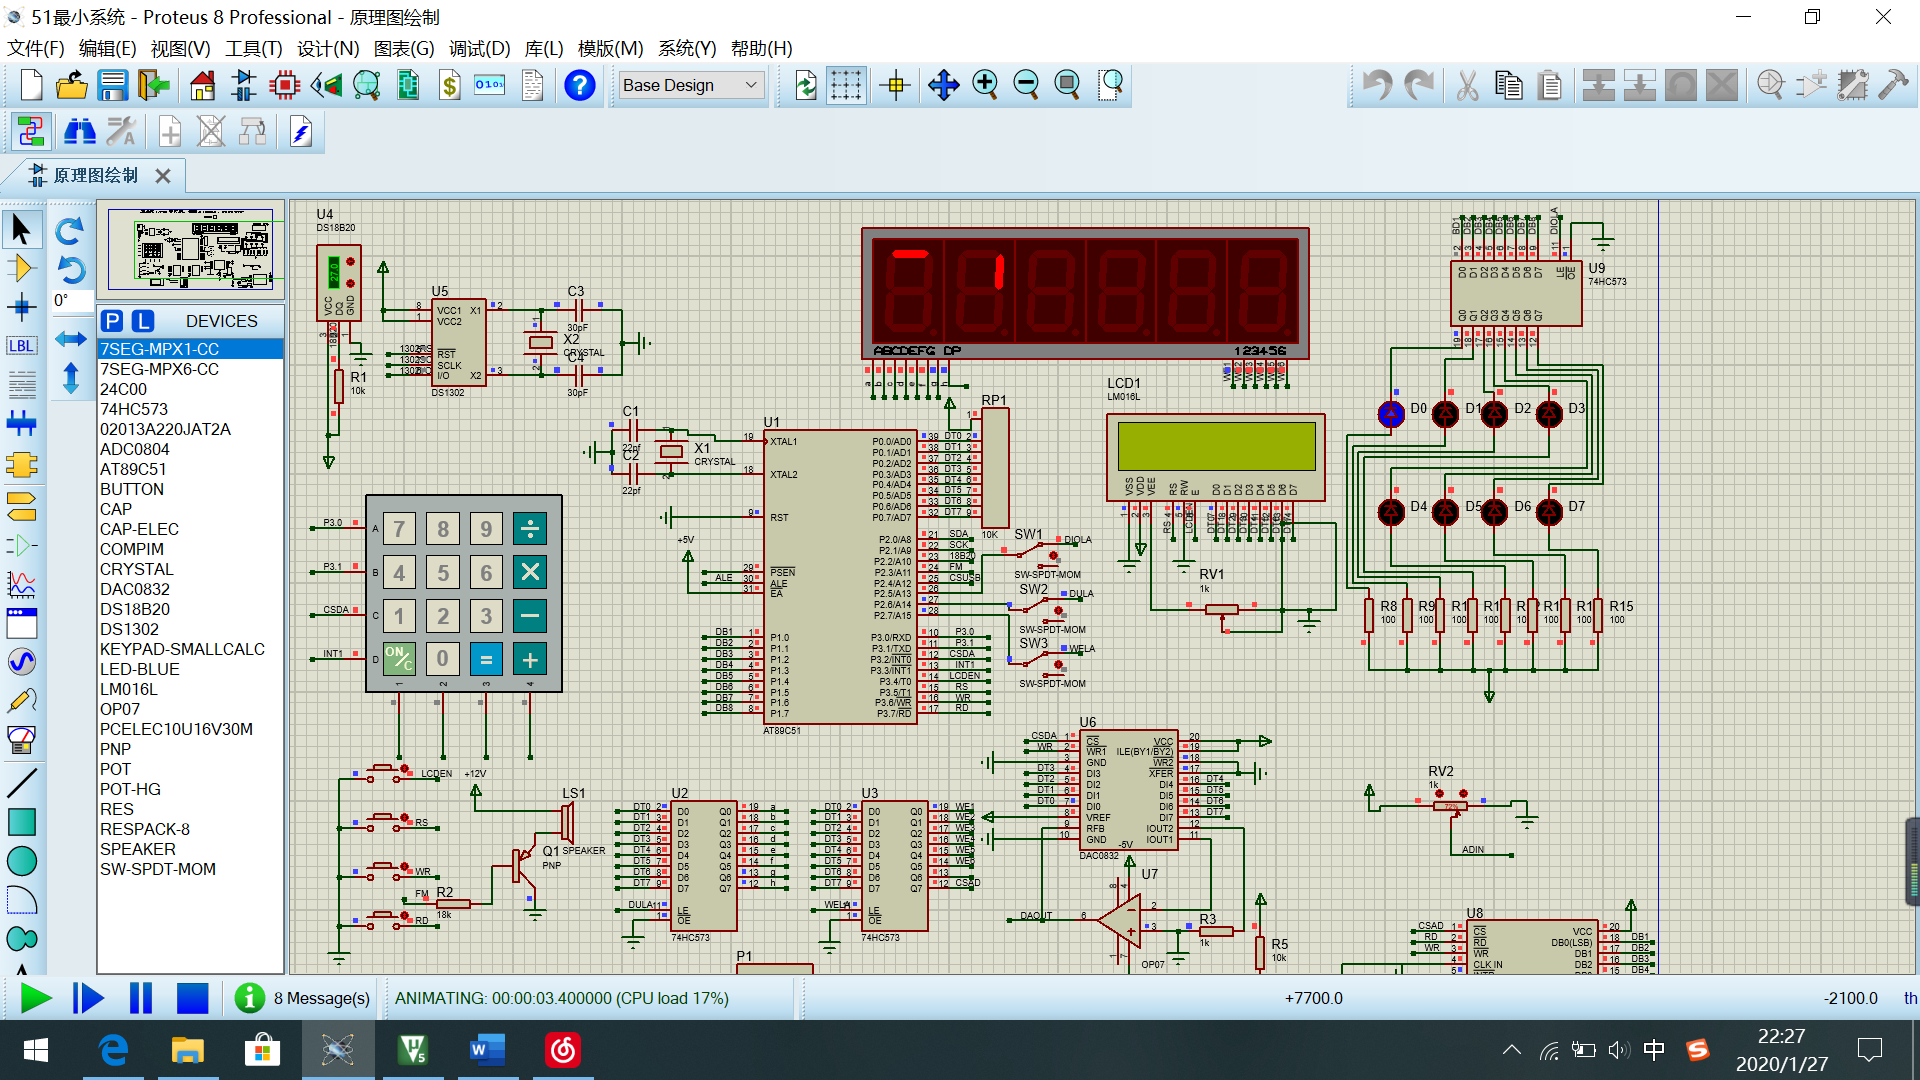Image resolution: width=1920 pixels, height=1080 pixels.
Task: Select the Component mode tool
Action: (21, 268)
